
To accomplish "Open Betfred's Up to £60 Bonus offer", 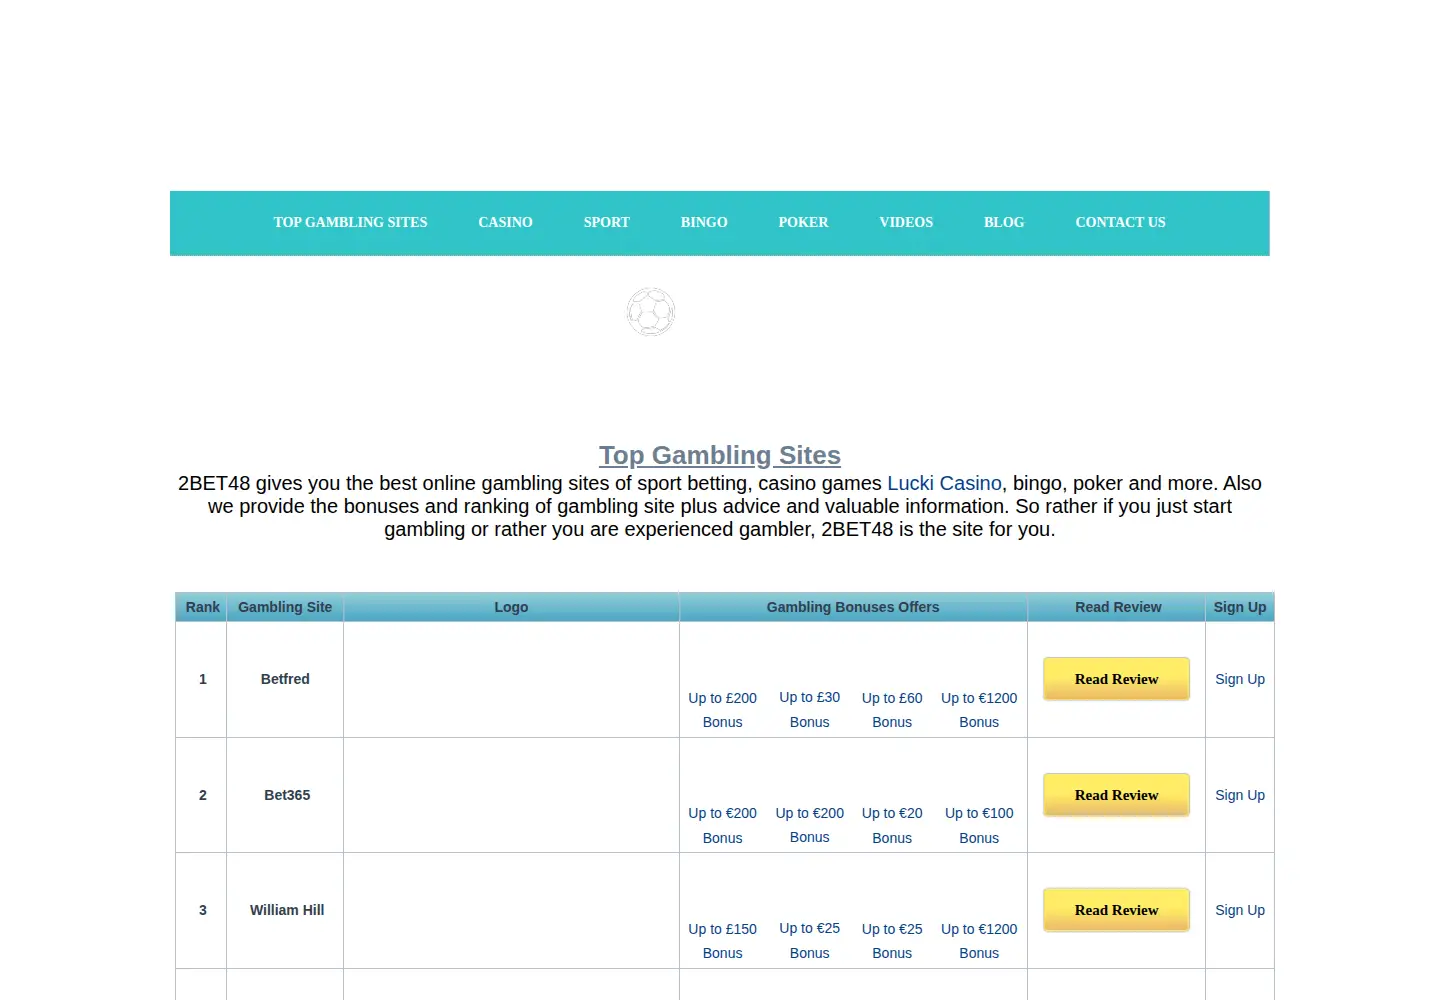I will [892, 710].
